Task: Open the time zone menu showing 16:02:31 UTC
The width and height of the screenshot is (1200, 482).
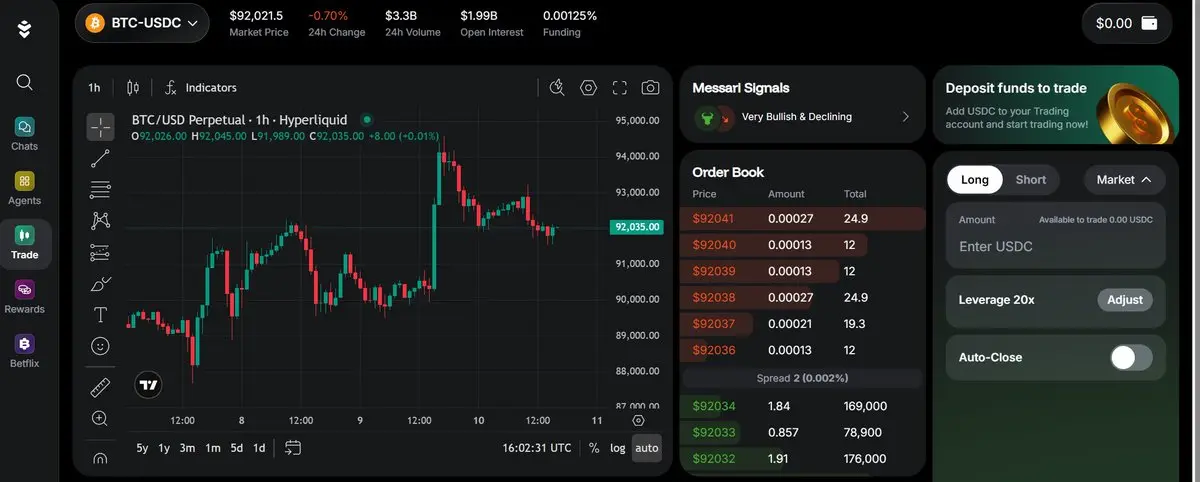Action: tap(537, 448)
